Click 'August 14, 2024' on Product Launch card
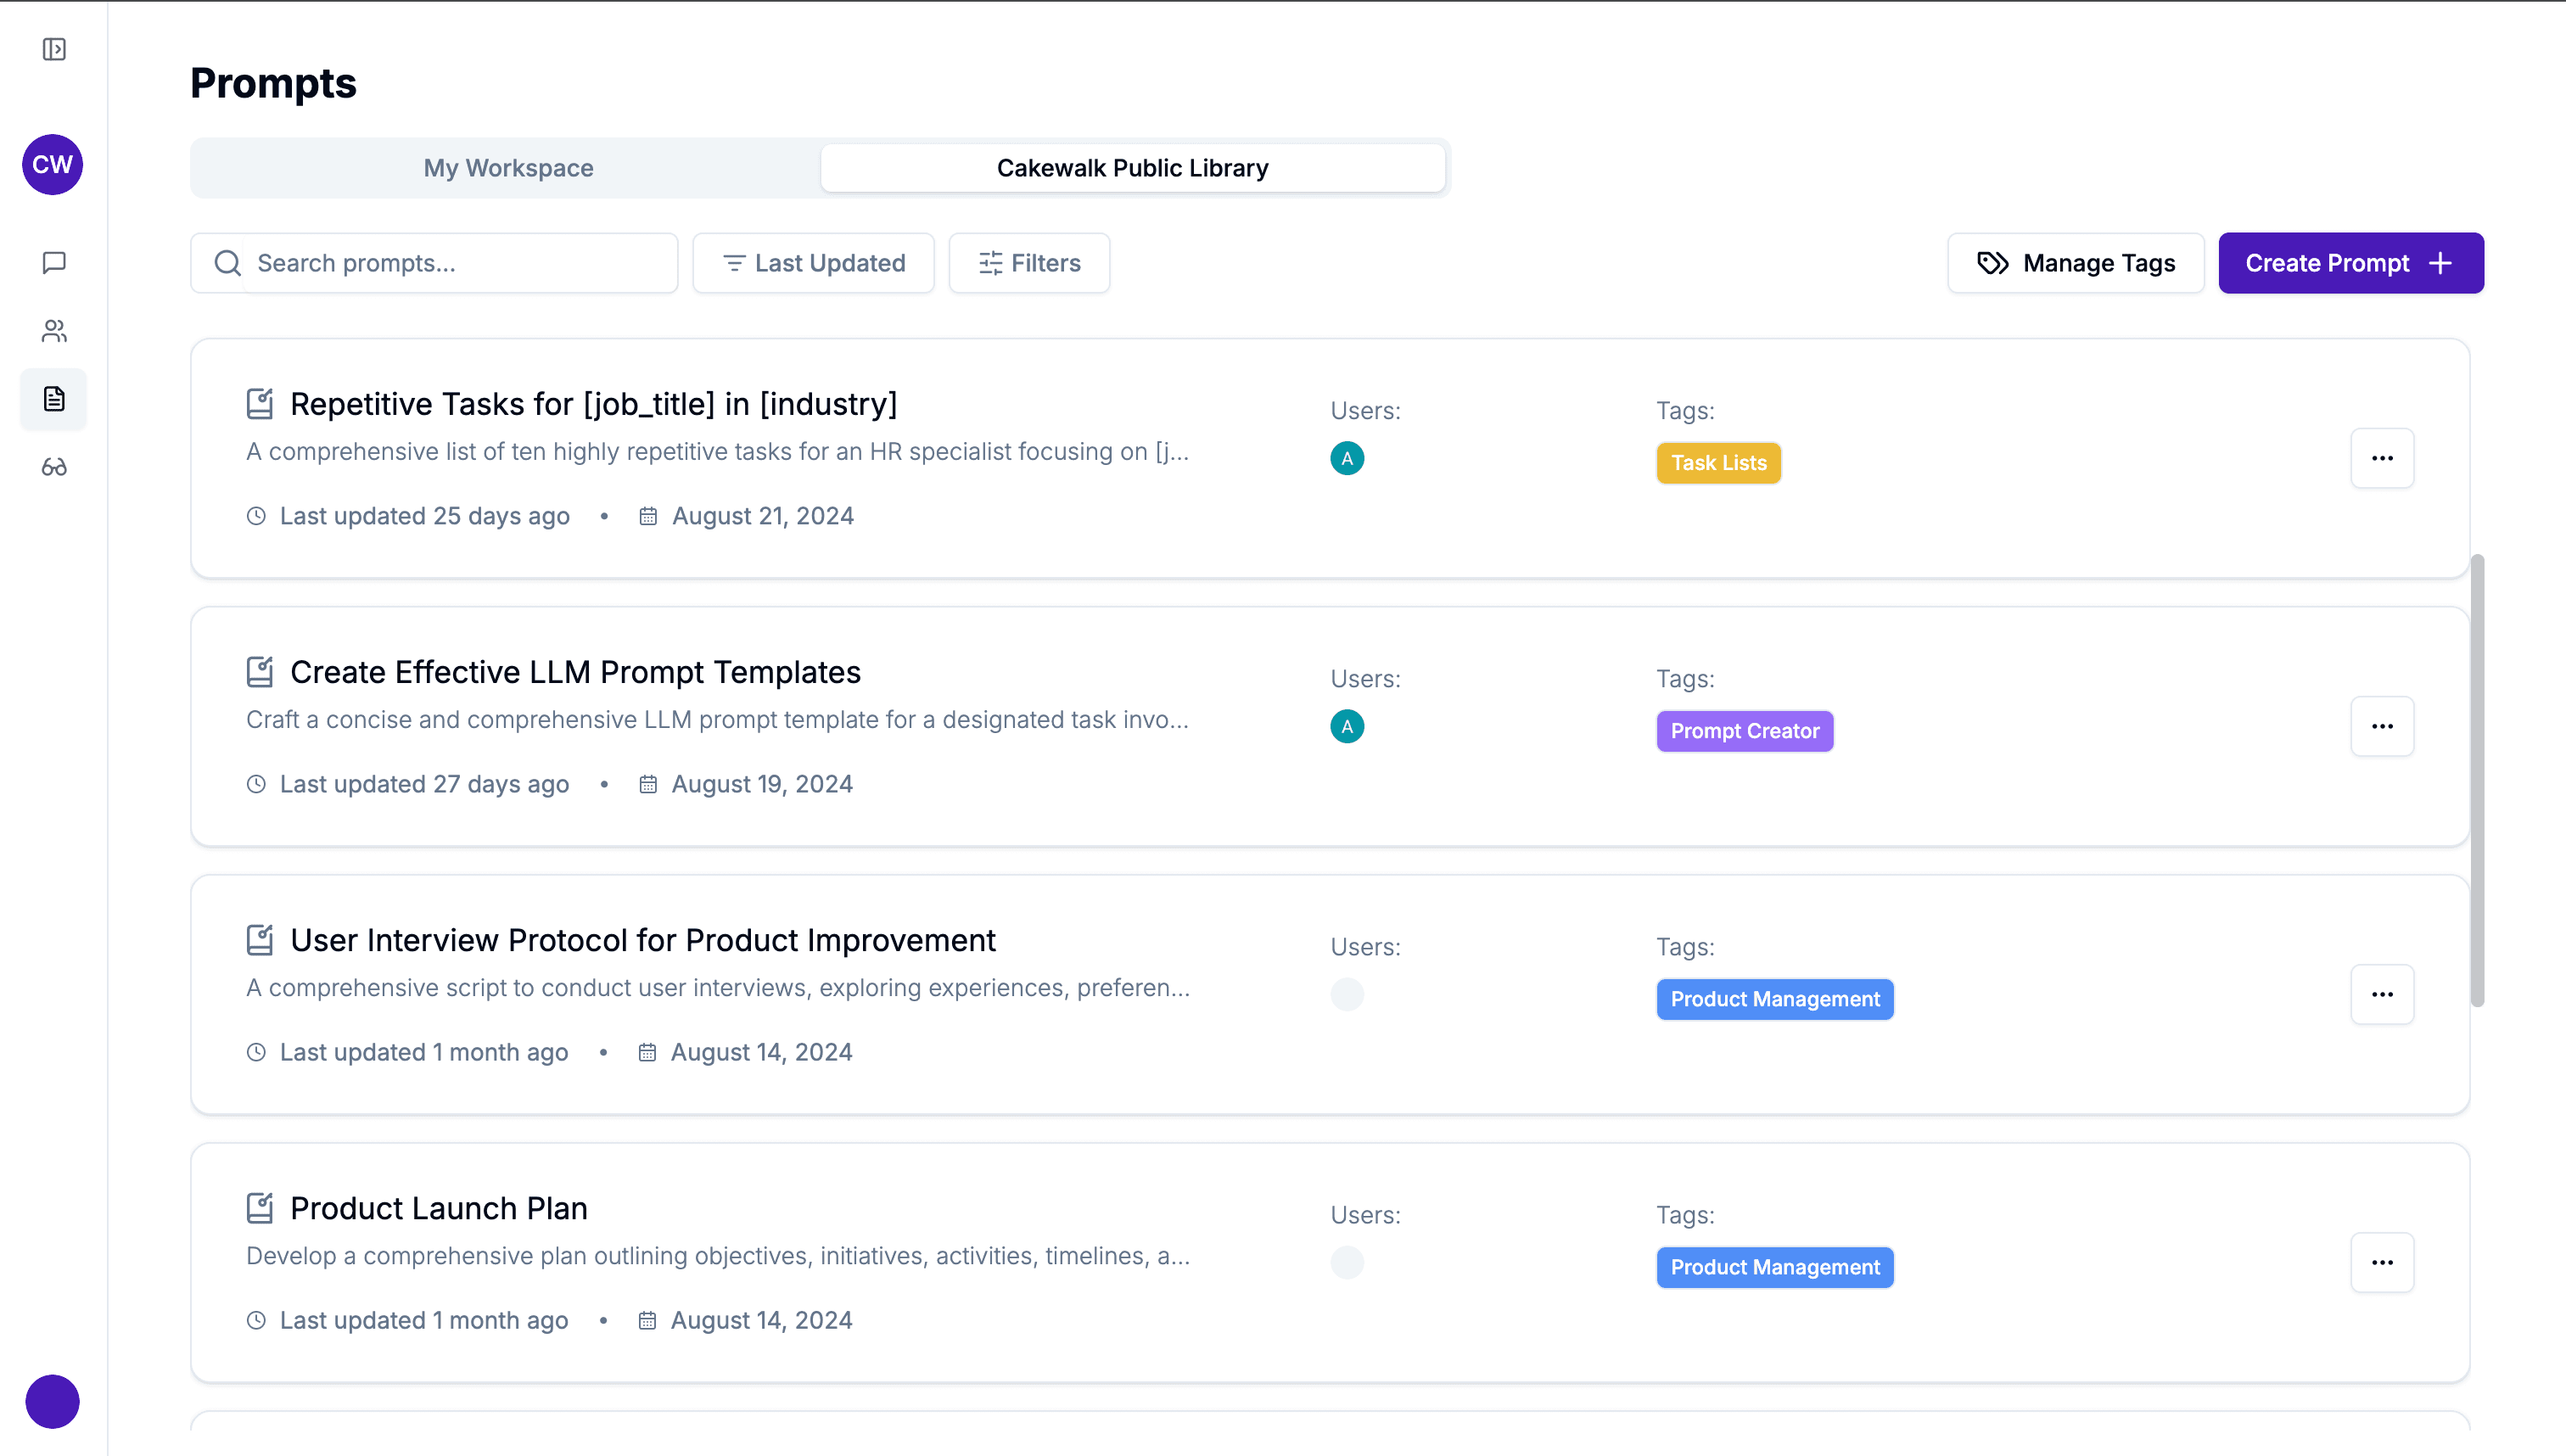 coord(761,1320)
